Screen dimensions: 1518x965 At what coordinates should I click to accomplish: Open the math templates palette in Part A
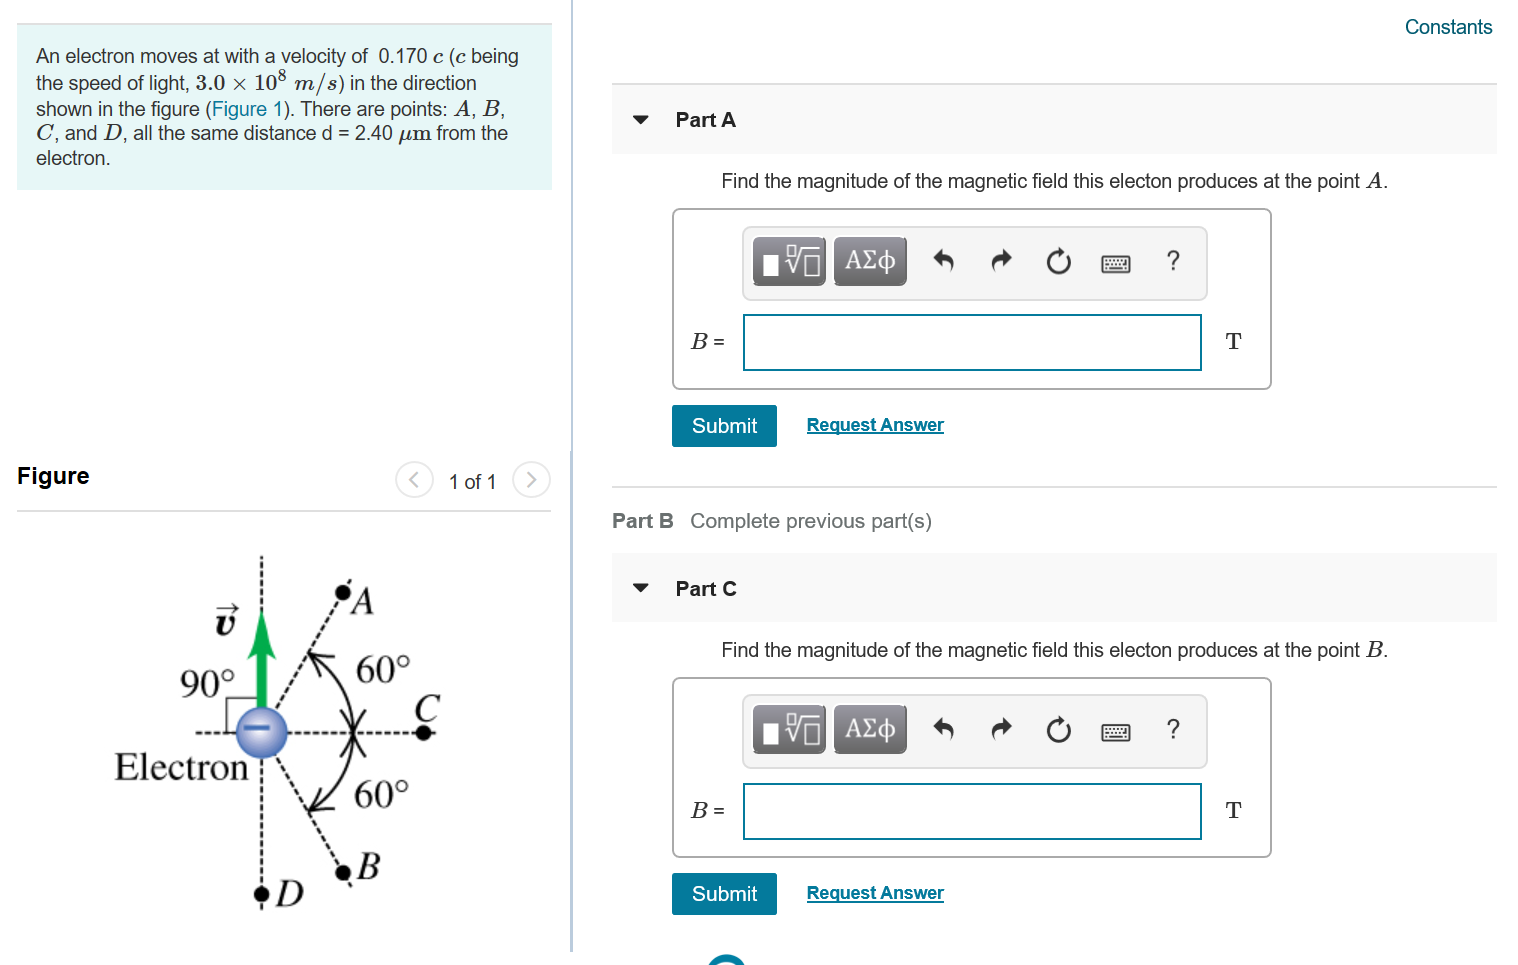[x=789, y=261]
